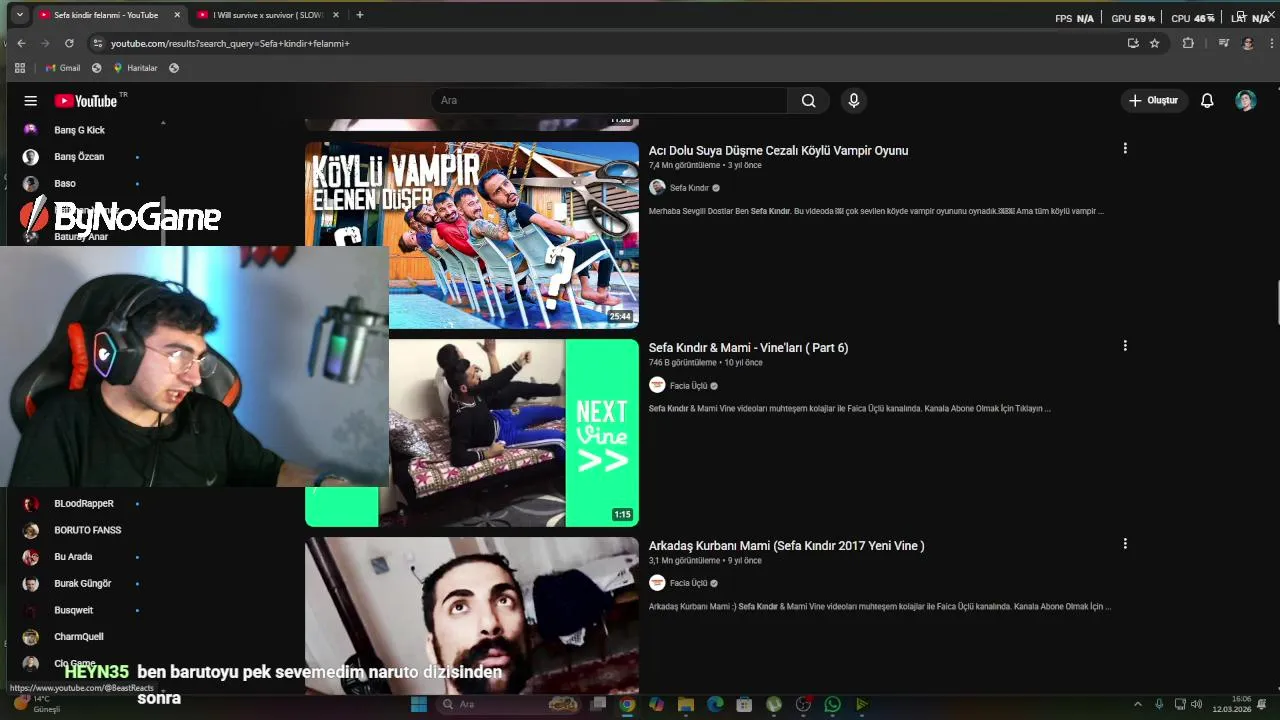Open the account avatar menu

[1245, 100]
